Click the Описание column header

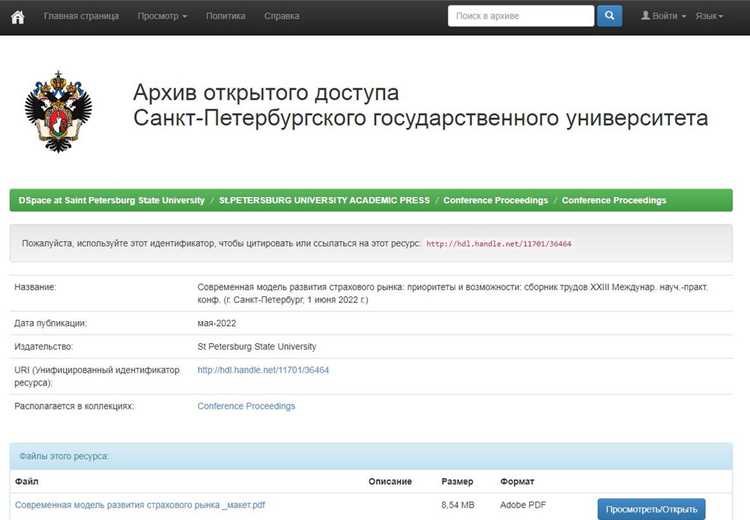tap(390, 481)
